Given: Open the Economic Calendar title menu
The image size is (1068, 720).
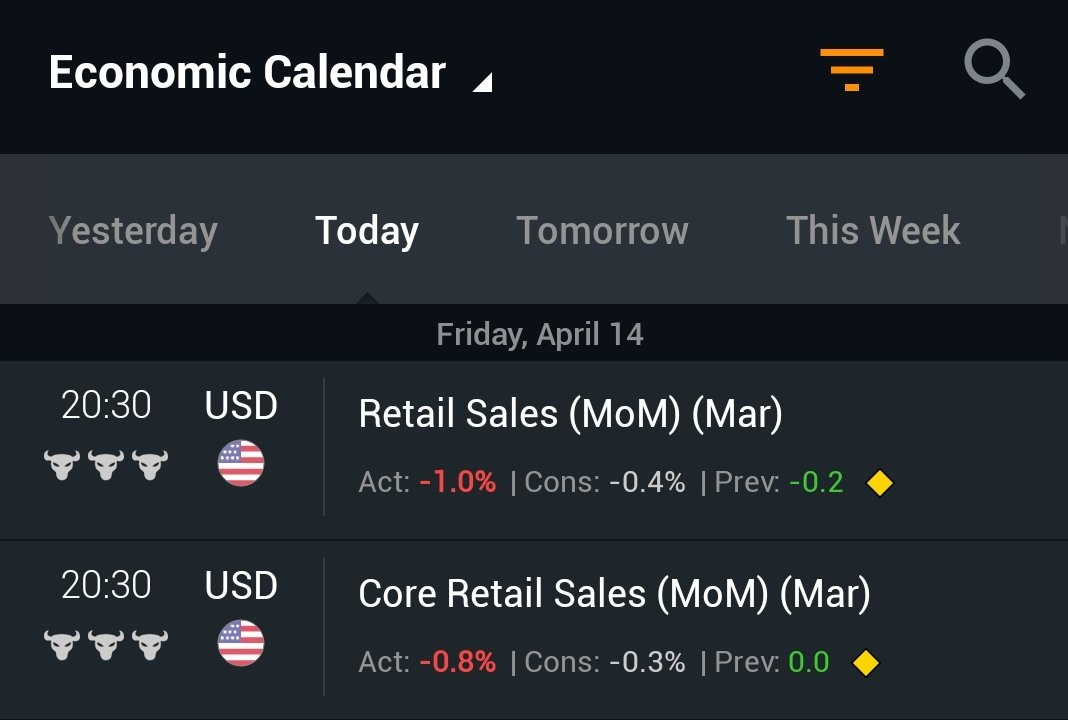Looking at the screenshot, I should pyautogui.click(x=247, y=73).
